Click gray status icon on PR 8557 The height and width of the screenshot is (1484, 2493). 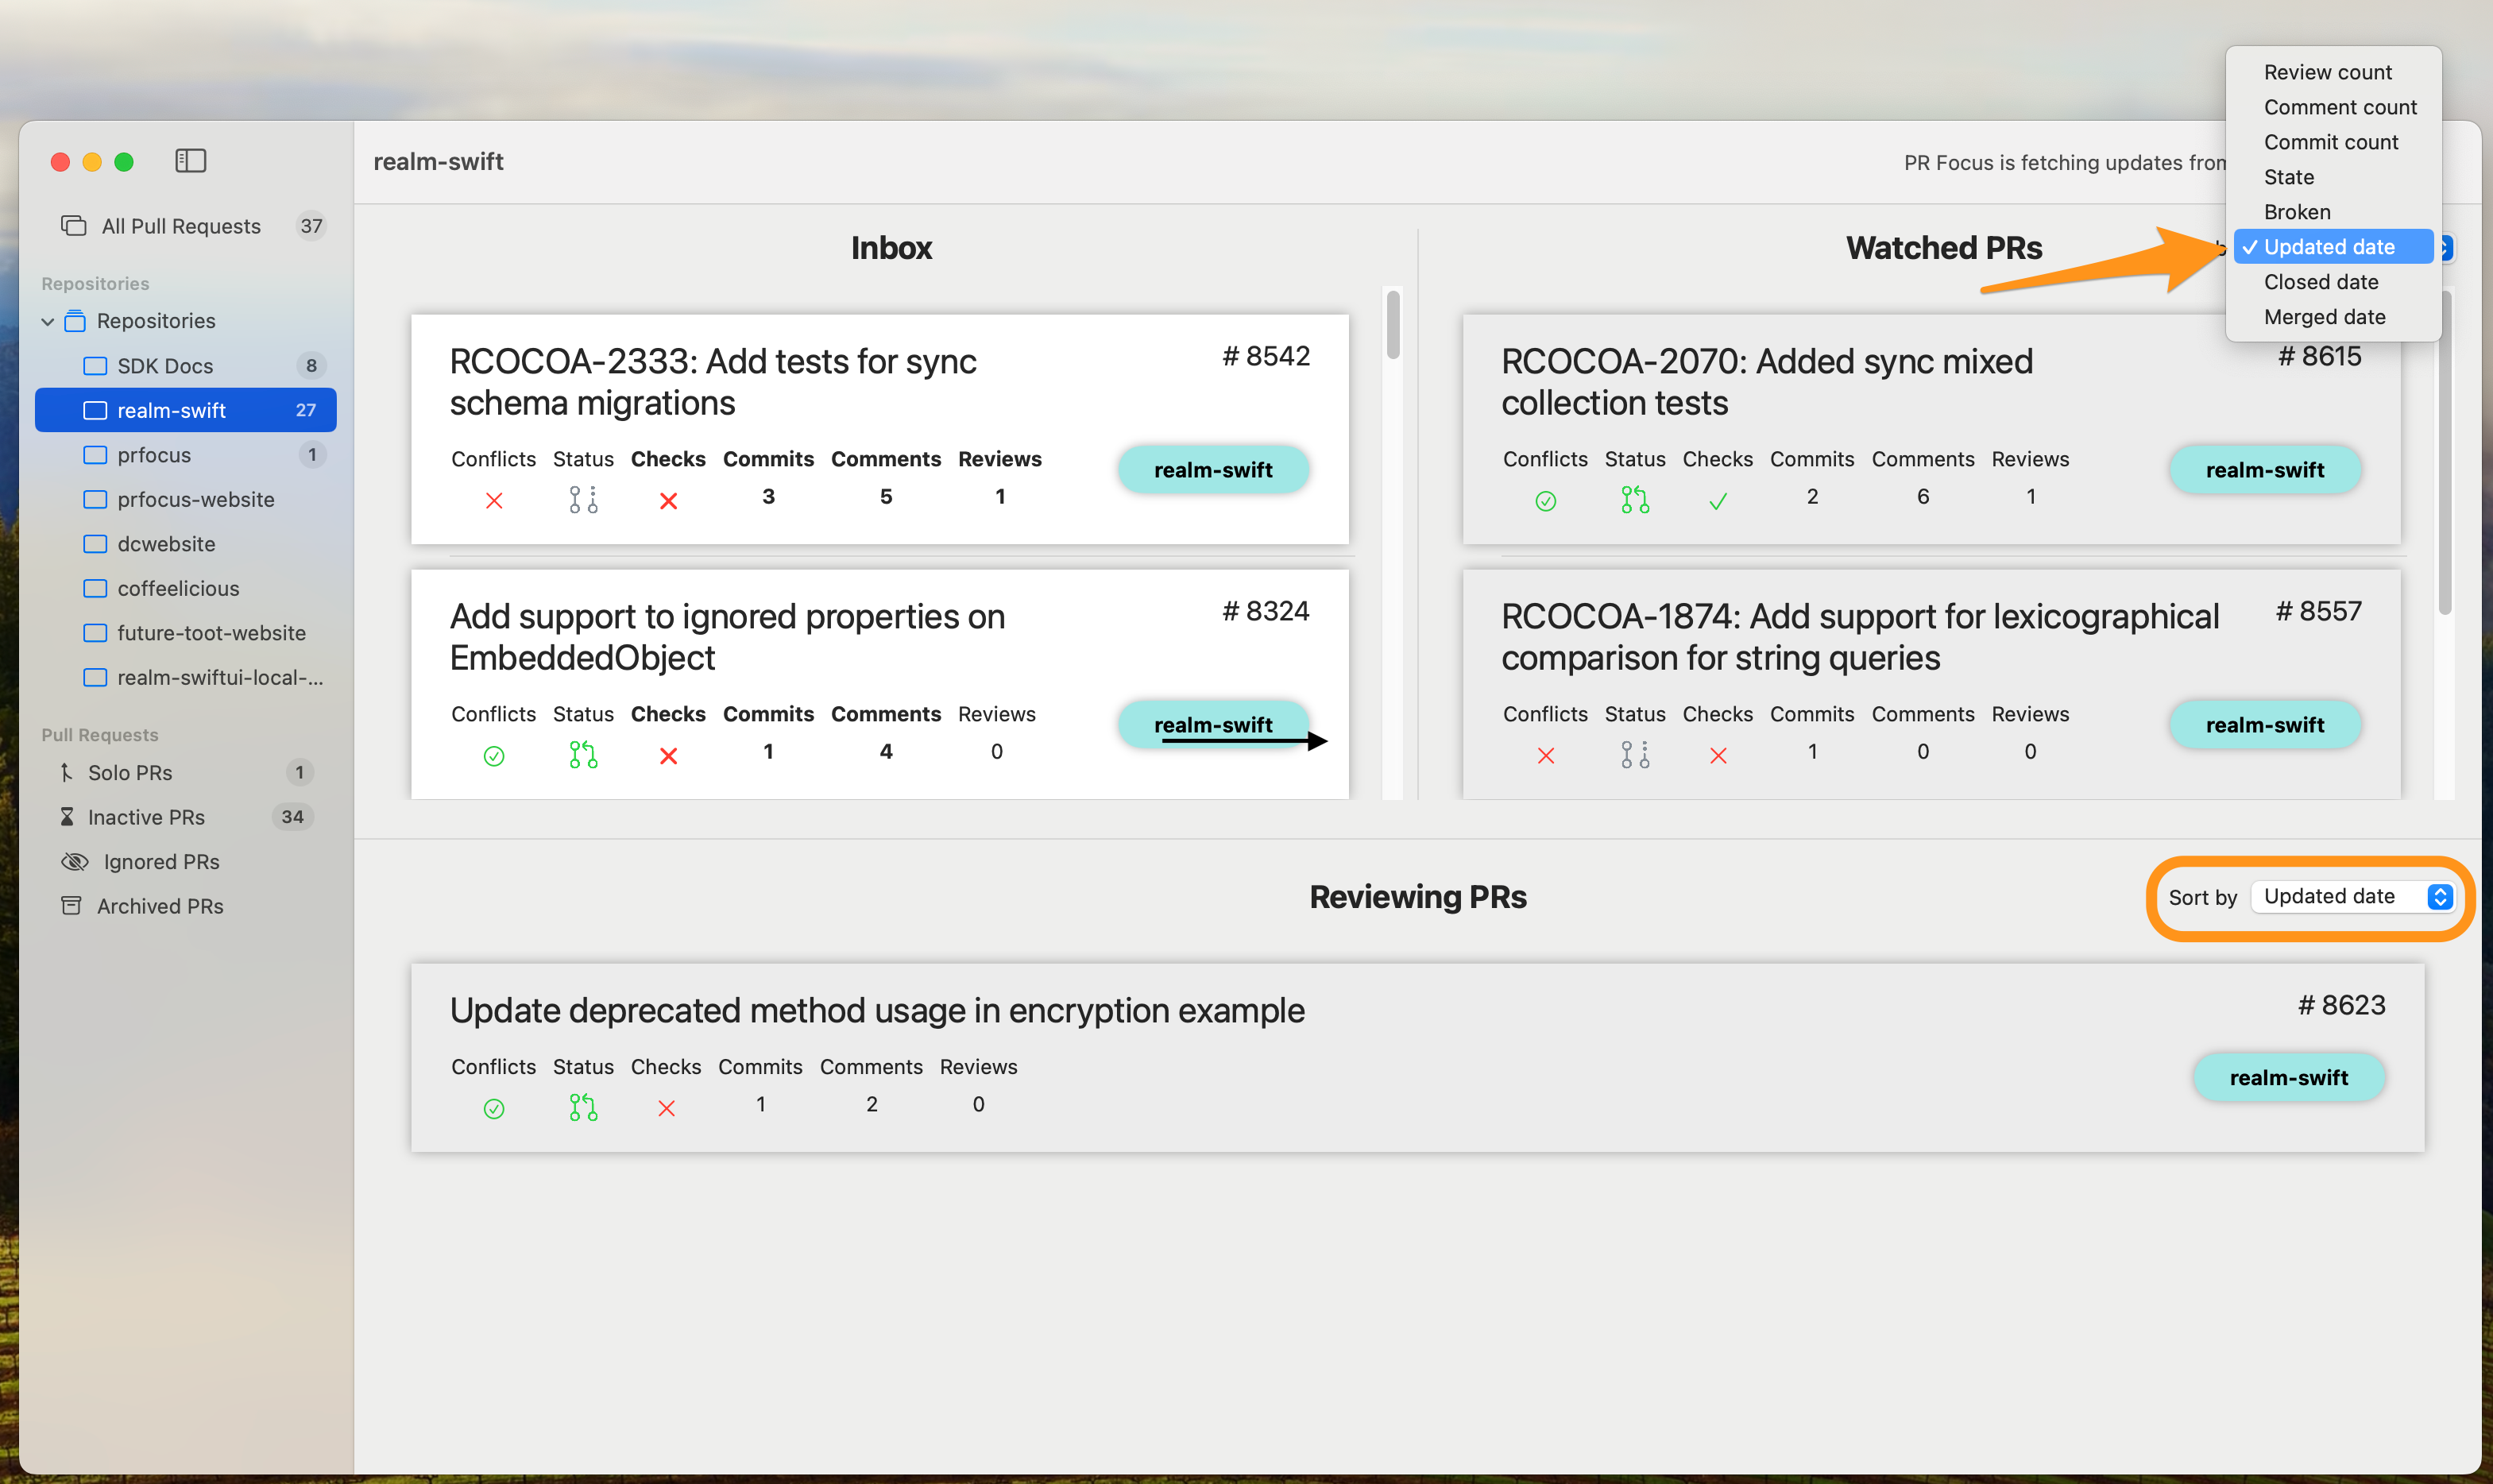pos(1635,754)
